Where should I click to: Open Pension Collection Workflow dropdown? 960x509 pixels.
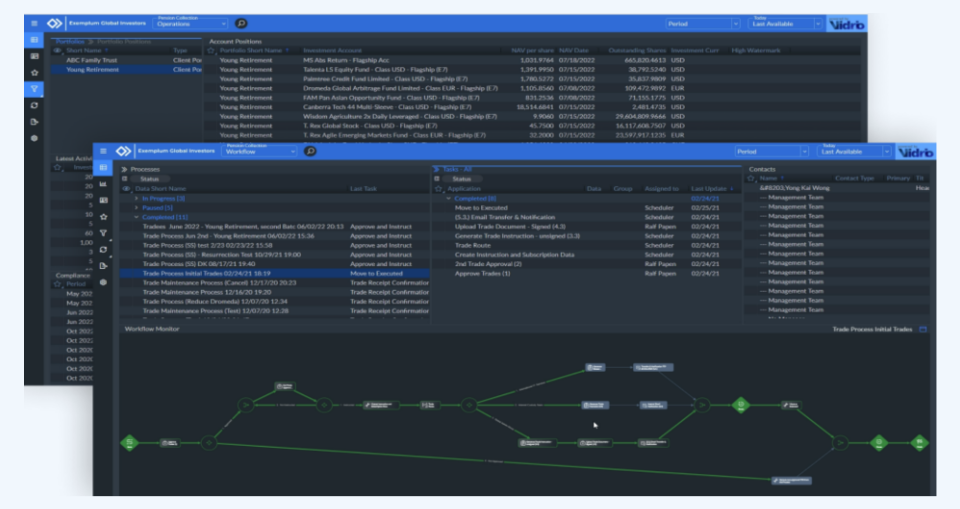click(261, 150)
